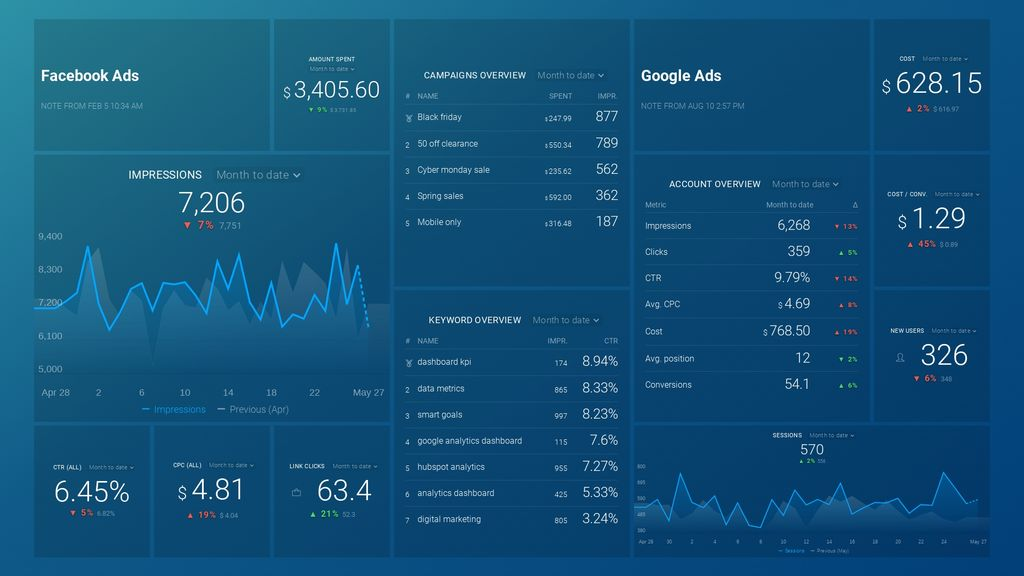
Task: Select the digital marketing keyword row
Action: tap(511, 519)
